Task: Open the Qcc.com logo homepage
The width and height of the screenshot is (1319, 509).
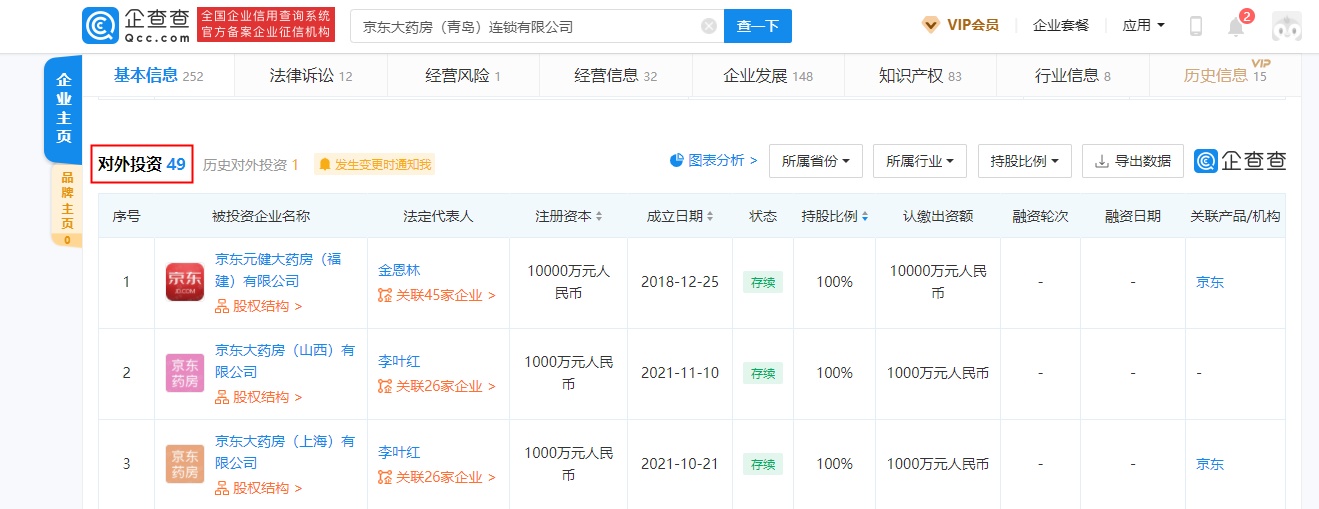Action: pos(135,25)
